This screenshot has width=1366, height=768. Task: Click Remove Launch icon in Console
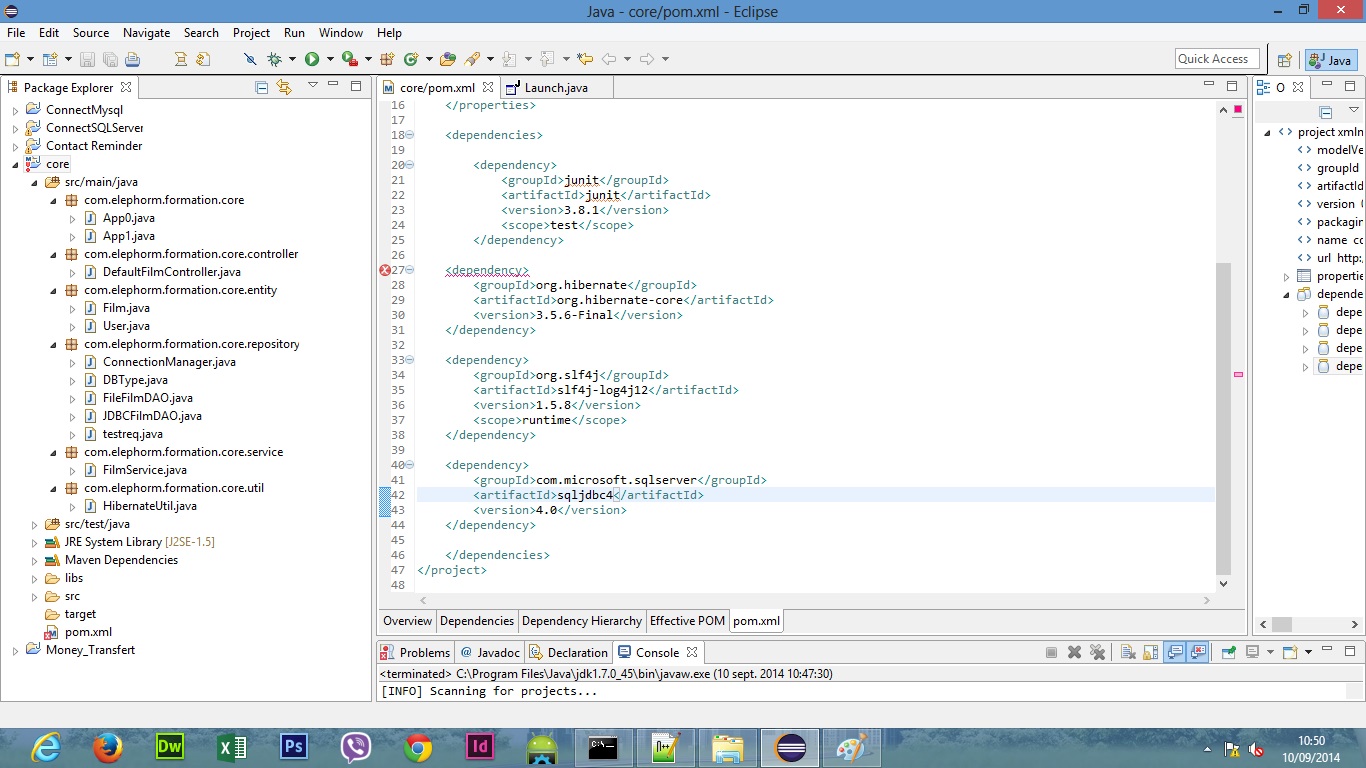click(x=1074, y=652)
